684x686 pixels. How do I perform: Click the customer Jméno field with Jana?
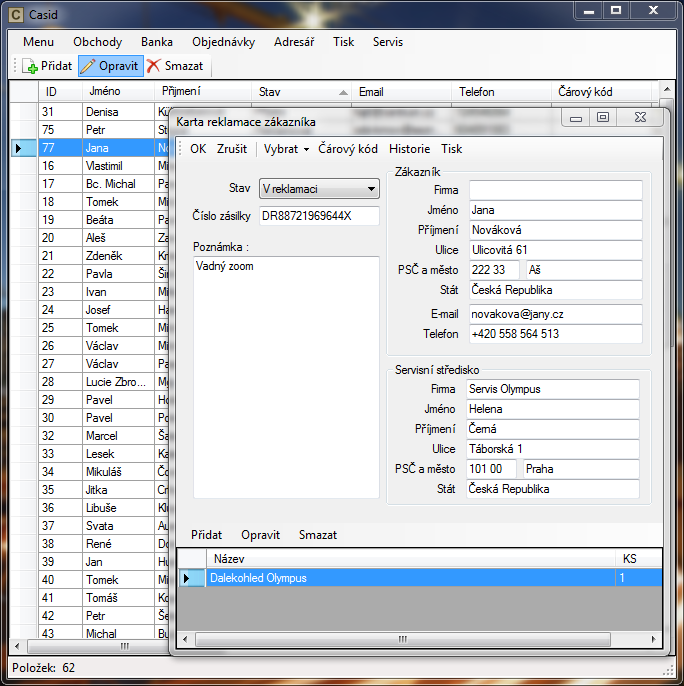[556, 210]
